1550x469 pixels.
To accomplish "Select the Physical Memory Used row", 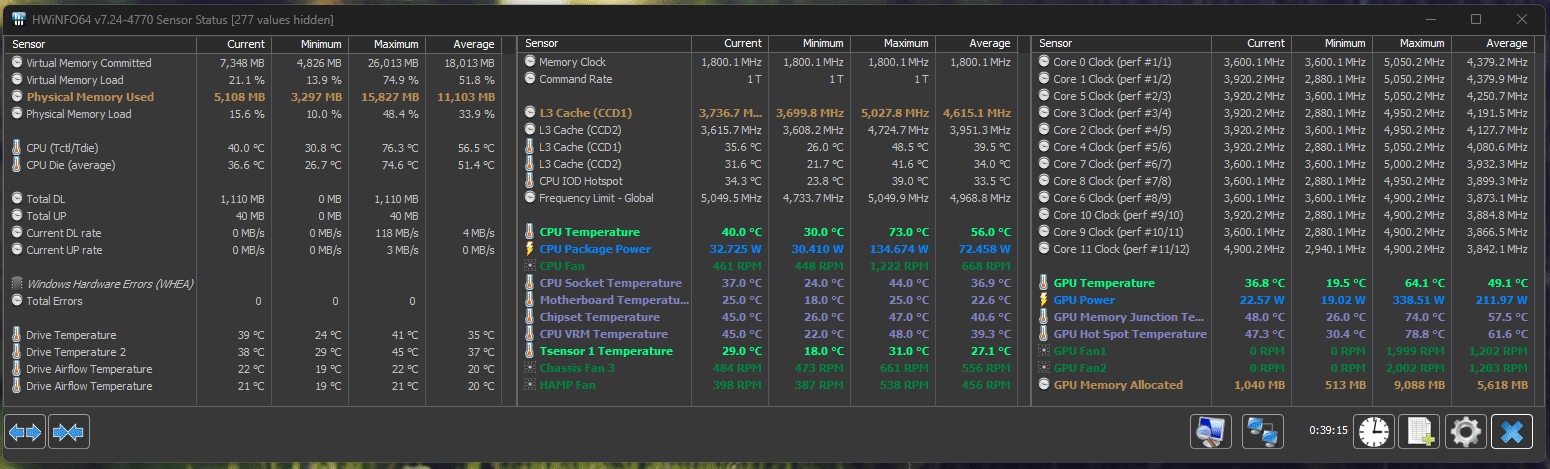I will pos(254,97).
